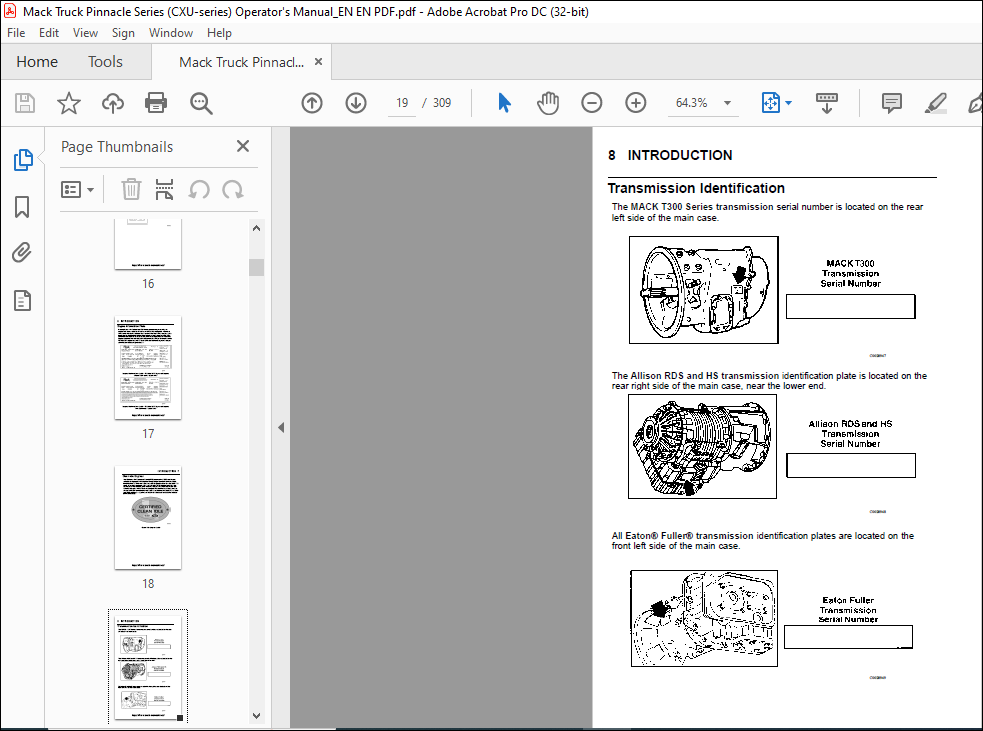Go to the previous page

(x=312, y=103)
